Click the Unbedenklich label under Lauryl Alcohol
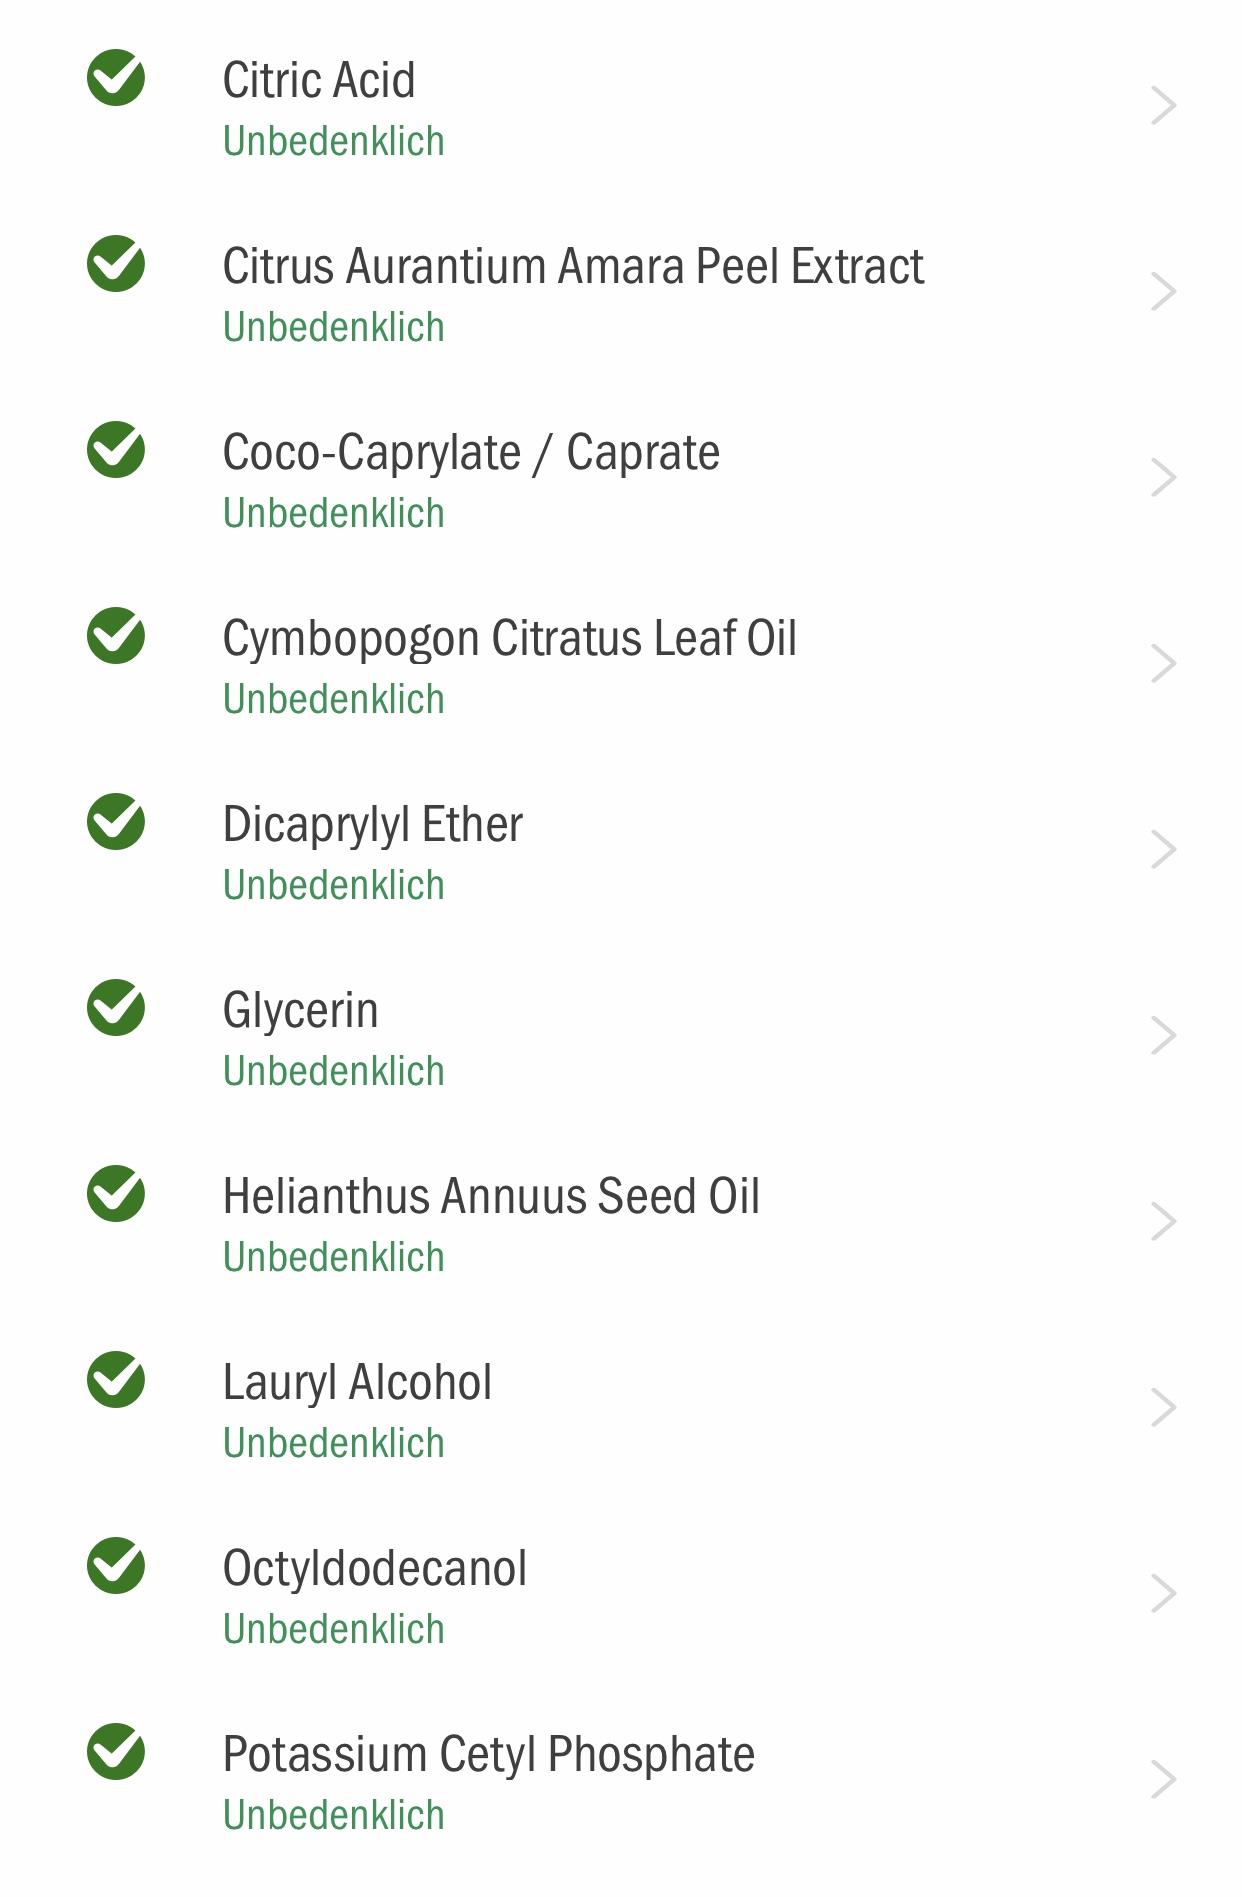1242x1897 pixels. [334, 1443]
